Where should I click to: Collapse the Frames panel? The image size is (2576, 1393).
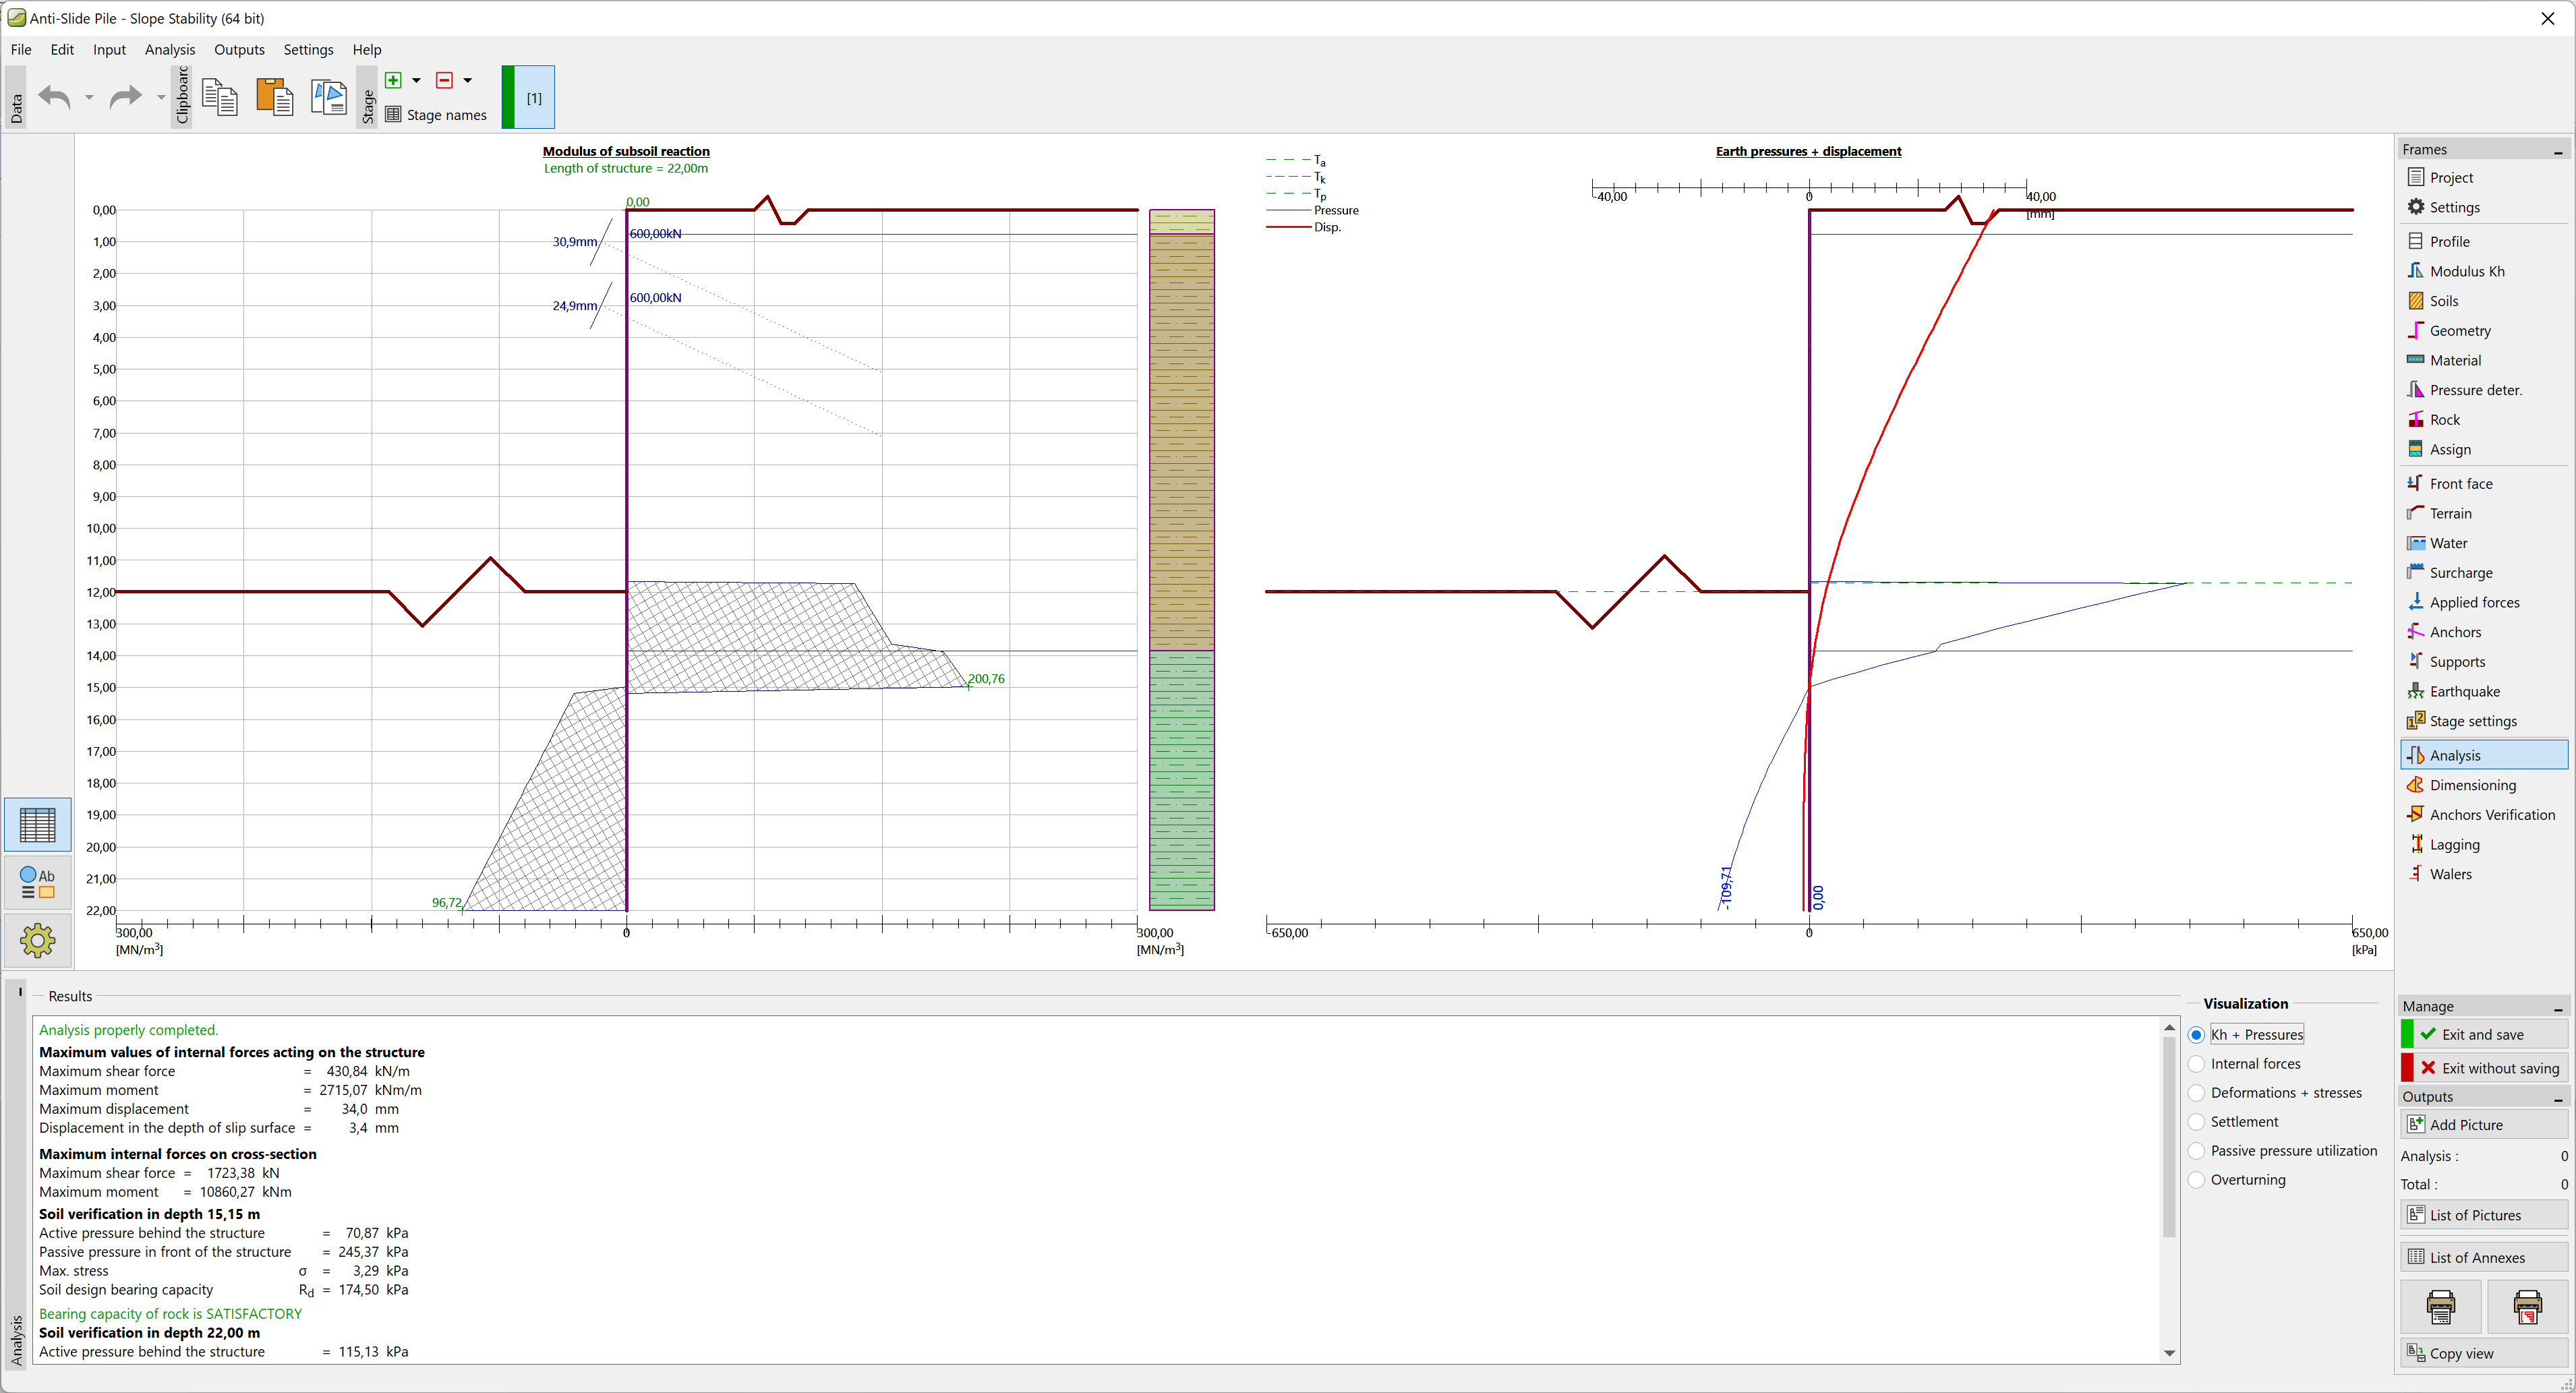[x=2557, y=151]
